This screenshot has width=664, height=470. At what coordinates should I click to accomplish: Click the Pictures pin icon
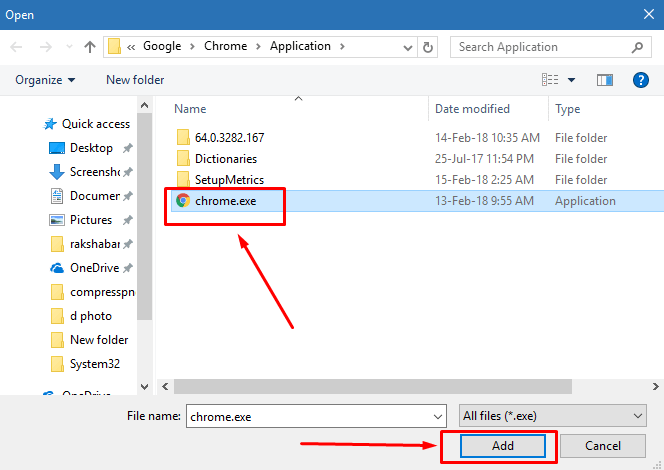point(127,220)
